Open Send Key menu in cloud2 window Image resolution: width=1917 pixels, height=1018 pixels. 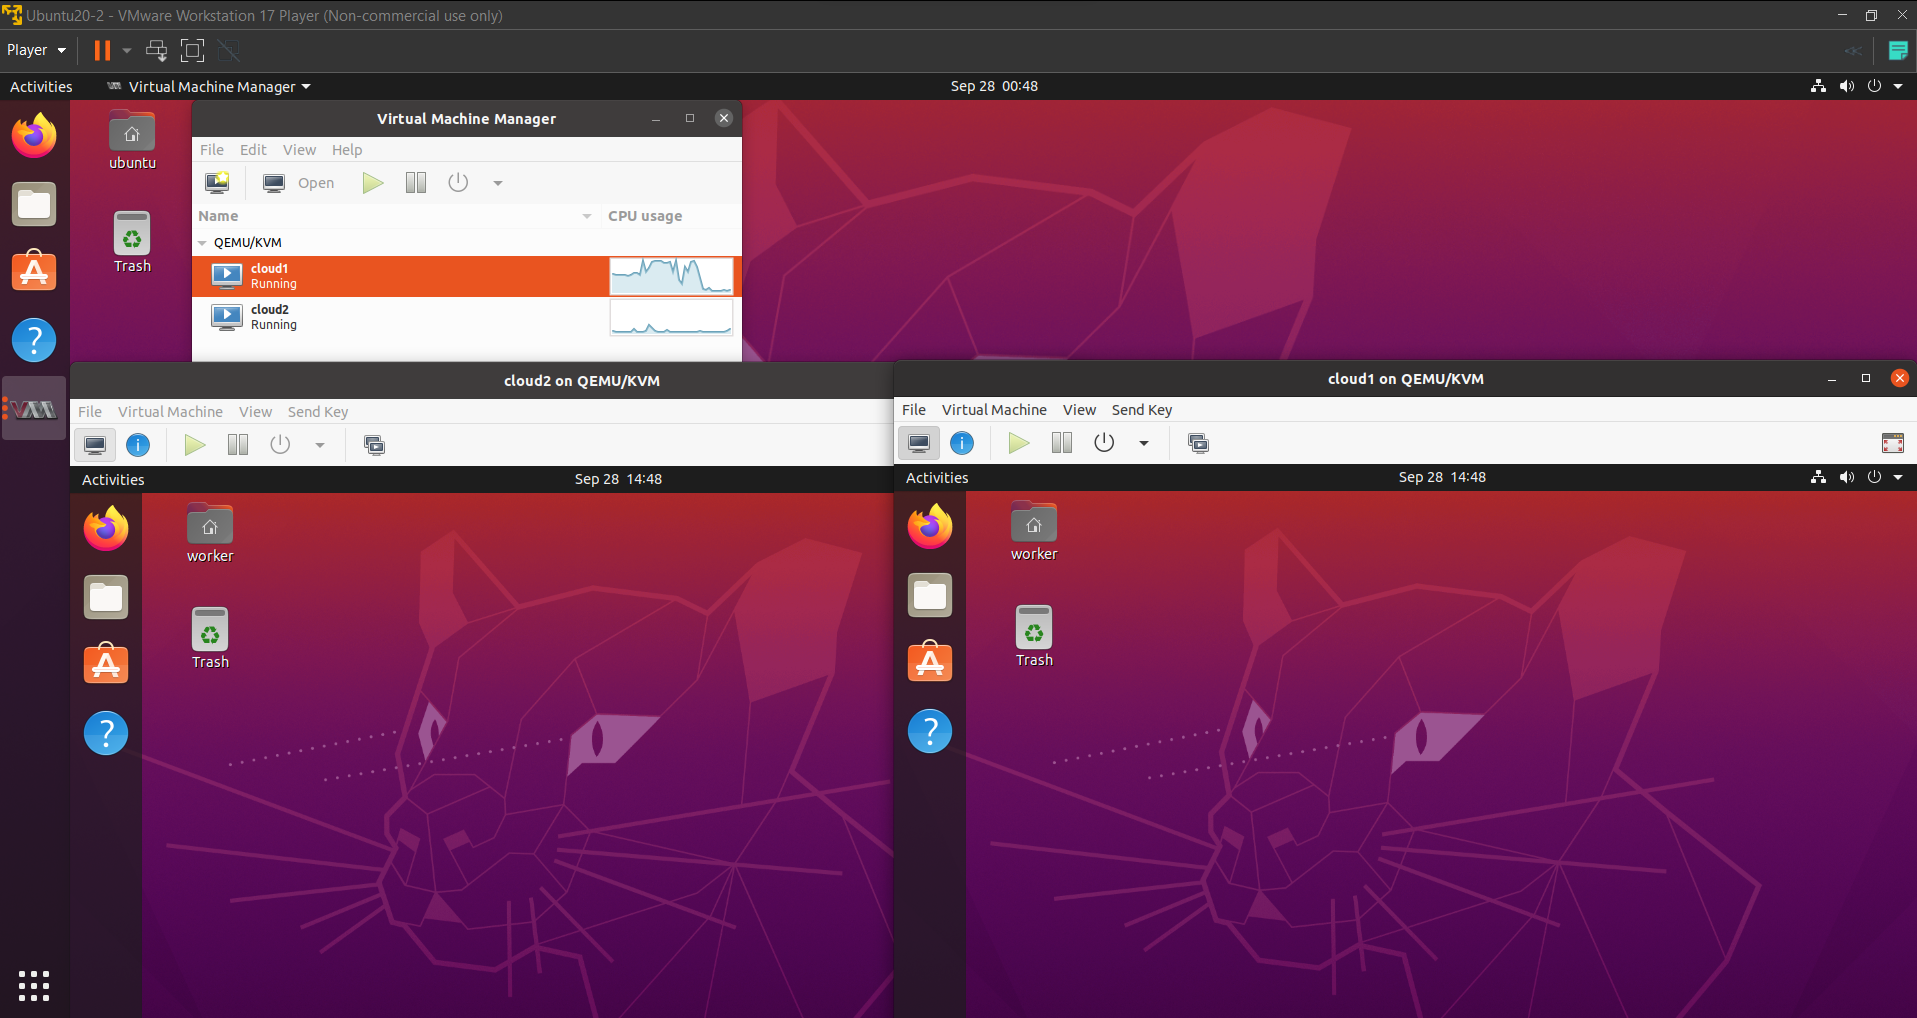pyautogui.click(x=318, y=412)
